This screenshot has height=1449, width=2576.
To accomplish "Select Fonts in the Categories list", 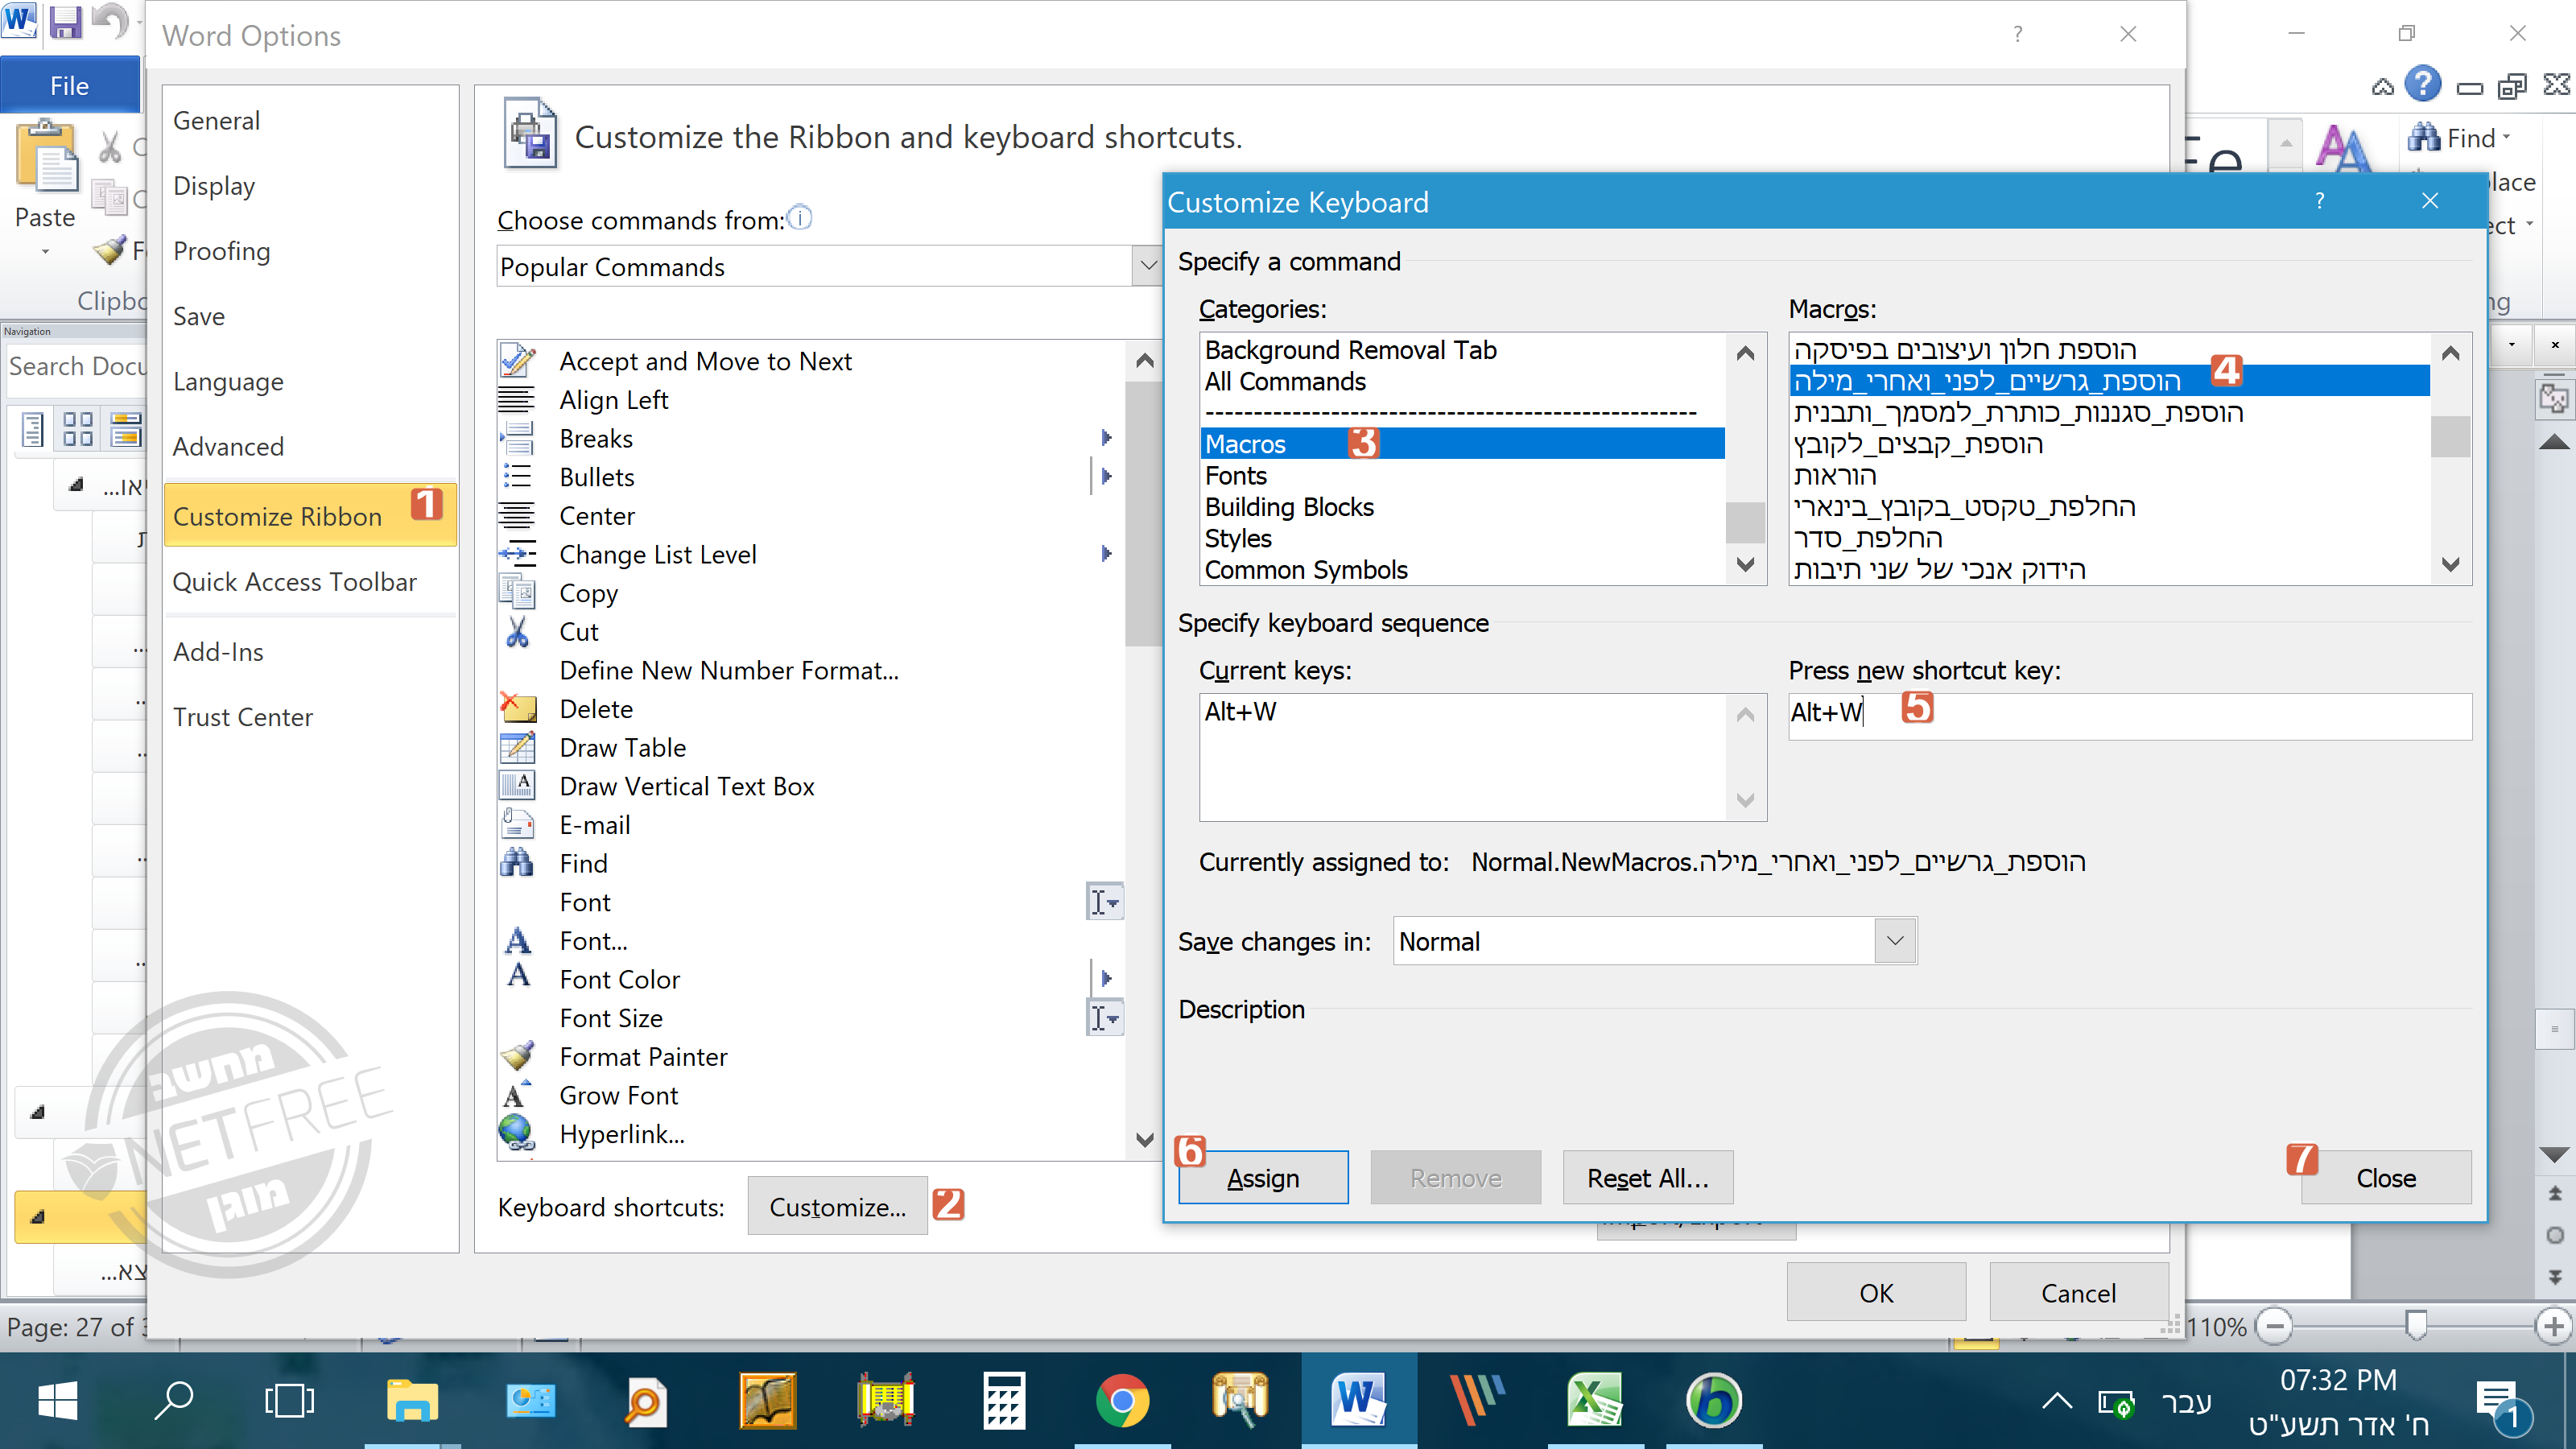I will [1236, 476].
